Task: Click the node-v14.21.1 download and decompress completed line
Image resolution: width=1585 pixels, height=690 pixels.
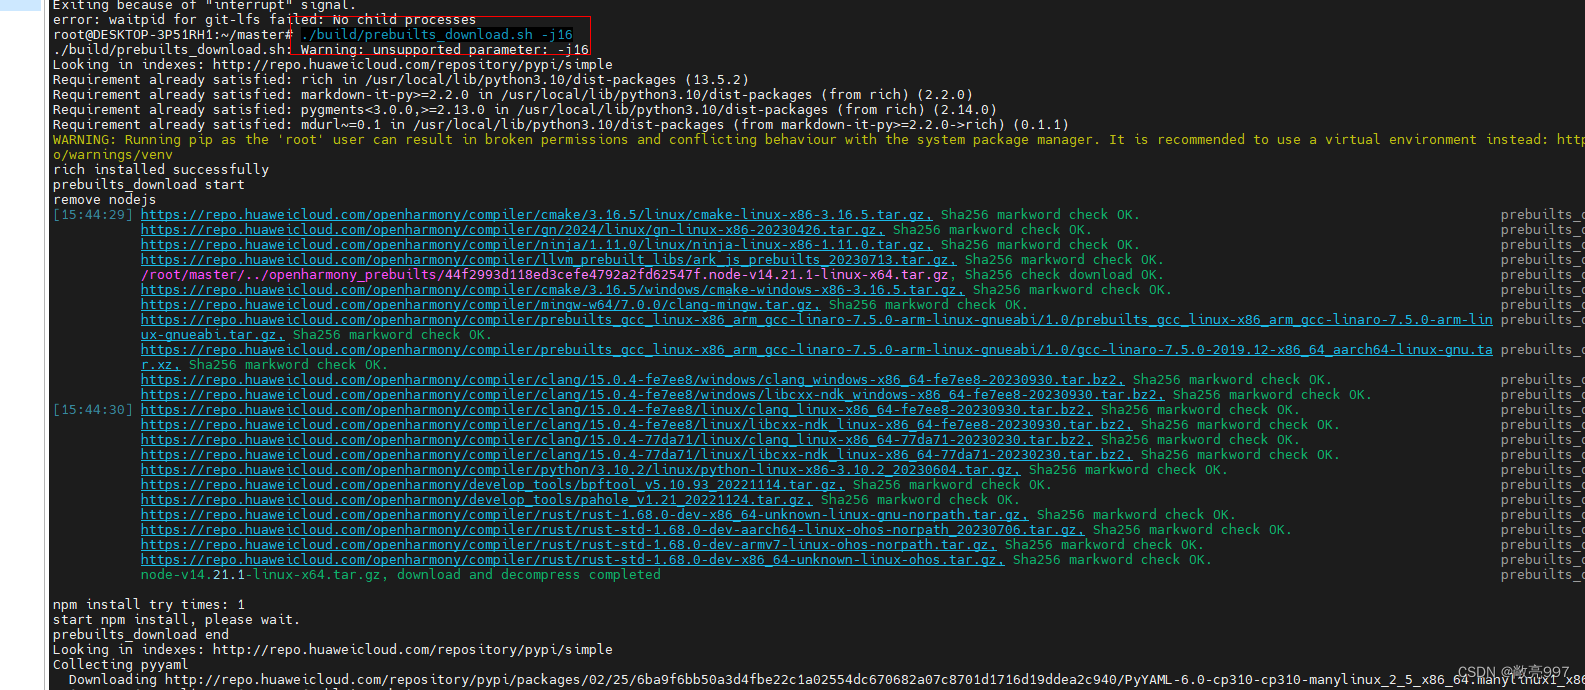Action: [401, 575]
